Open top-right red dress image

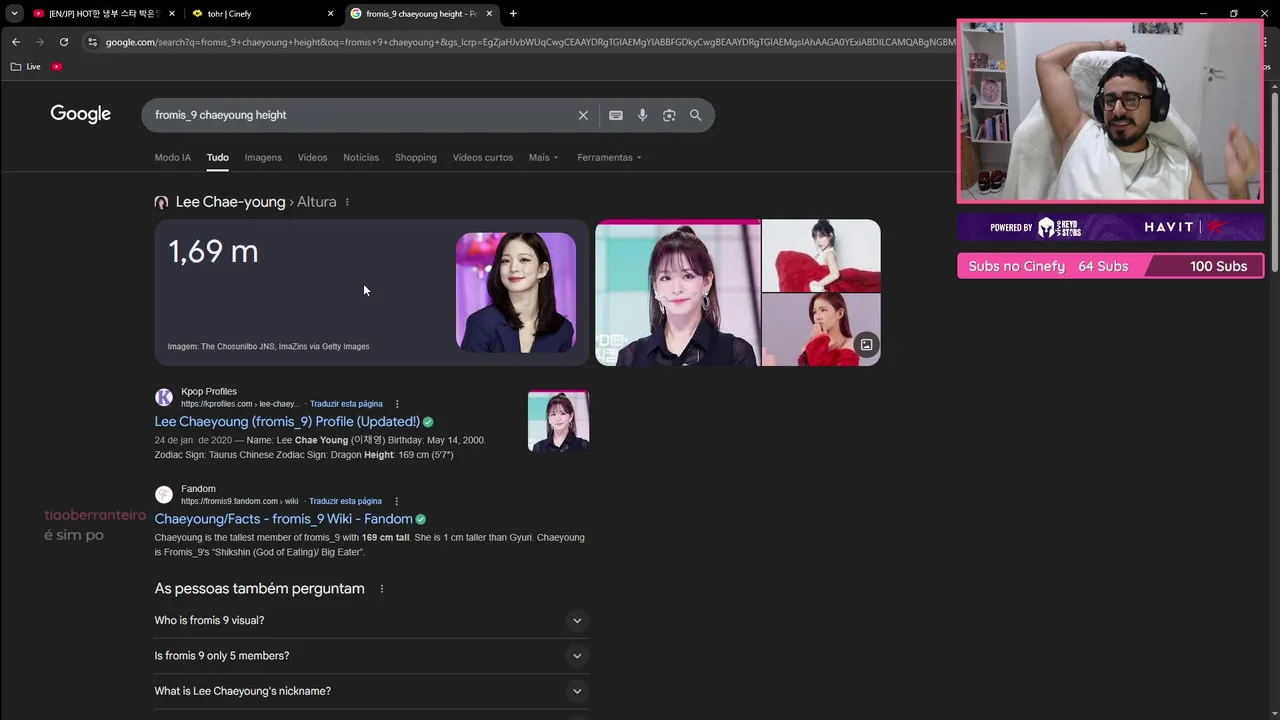(x=821, y=256)
